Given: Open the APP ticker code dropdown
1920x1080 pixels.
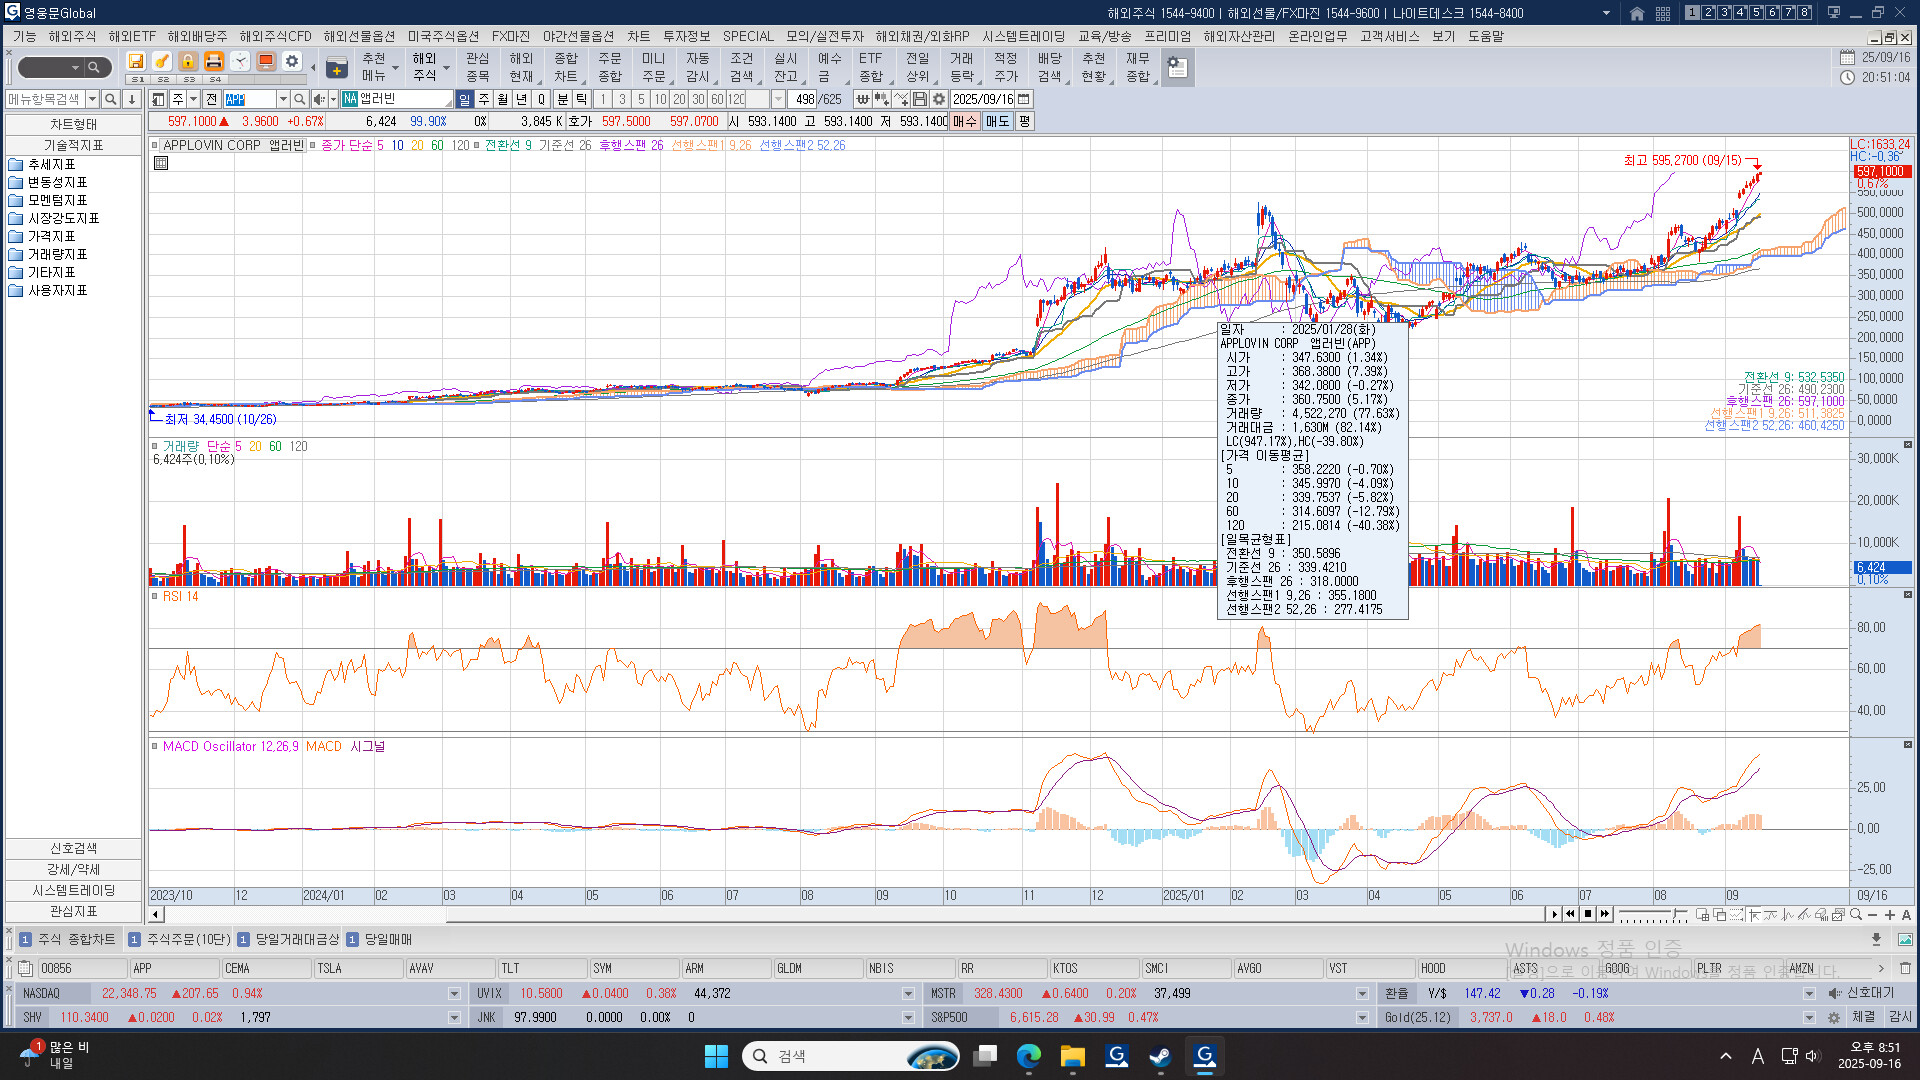Looking at the screenshot, I should pos(283,99).
